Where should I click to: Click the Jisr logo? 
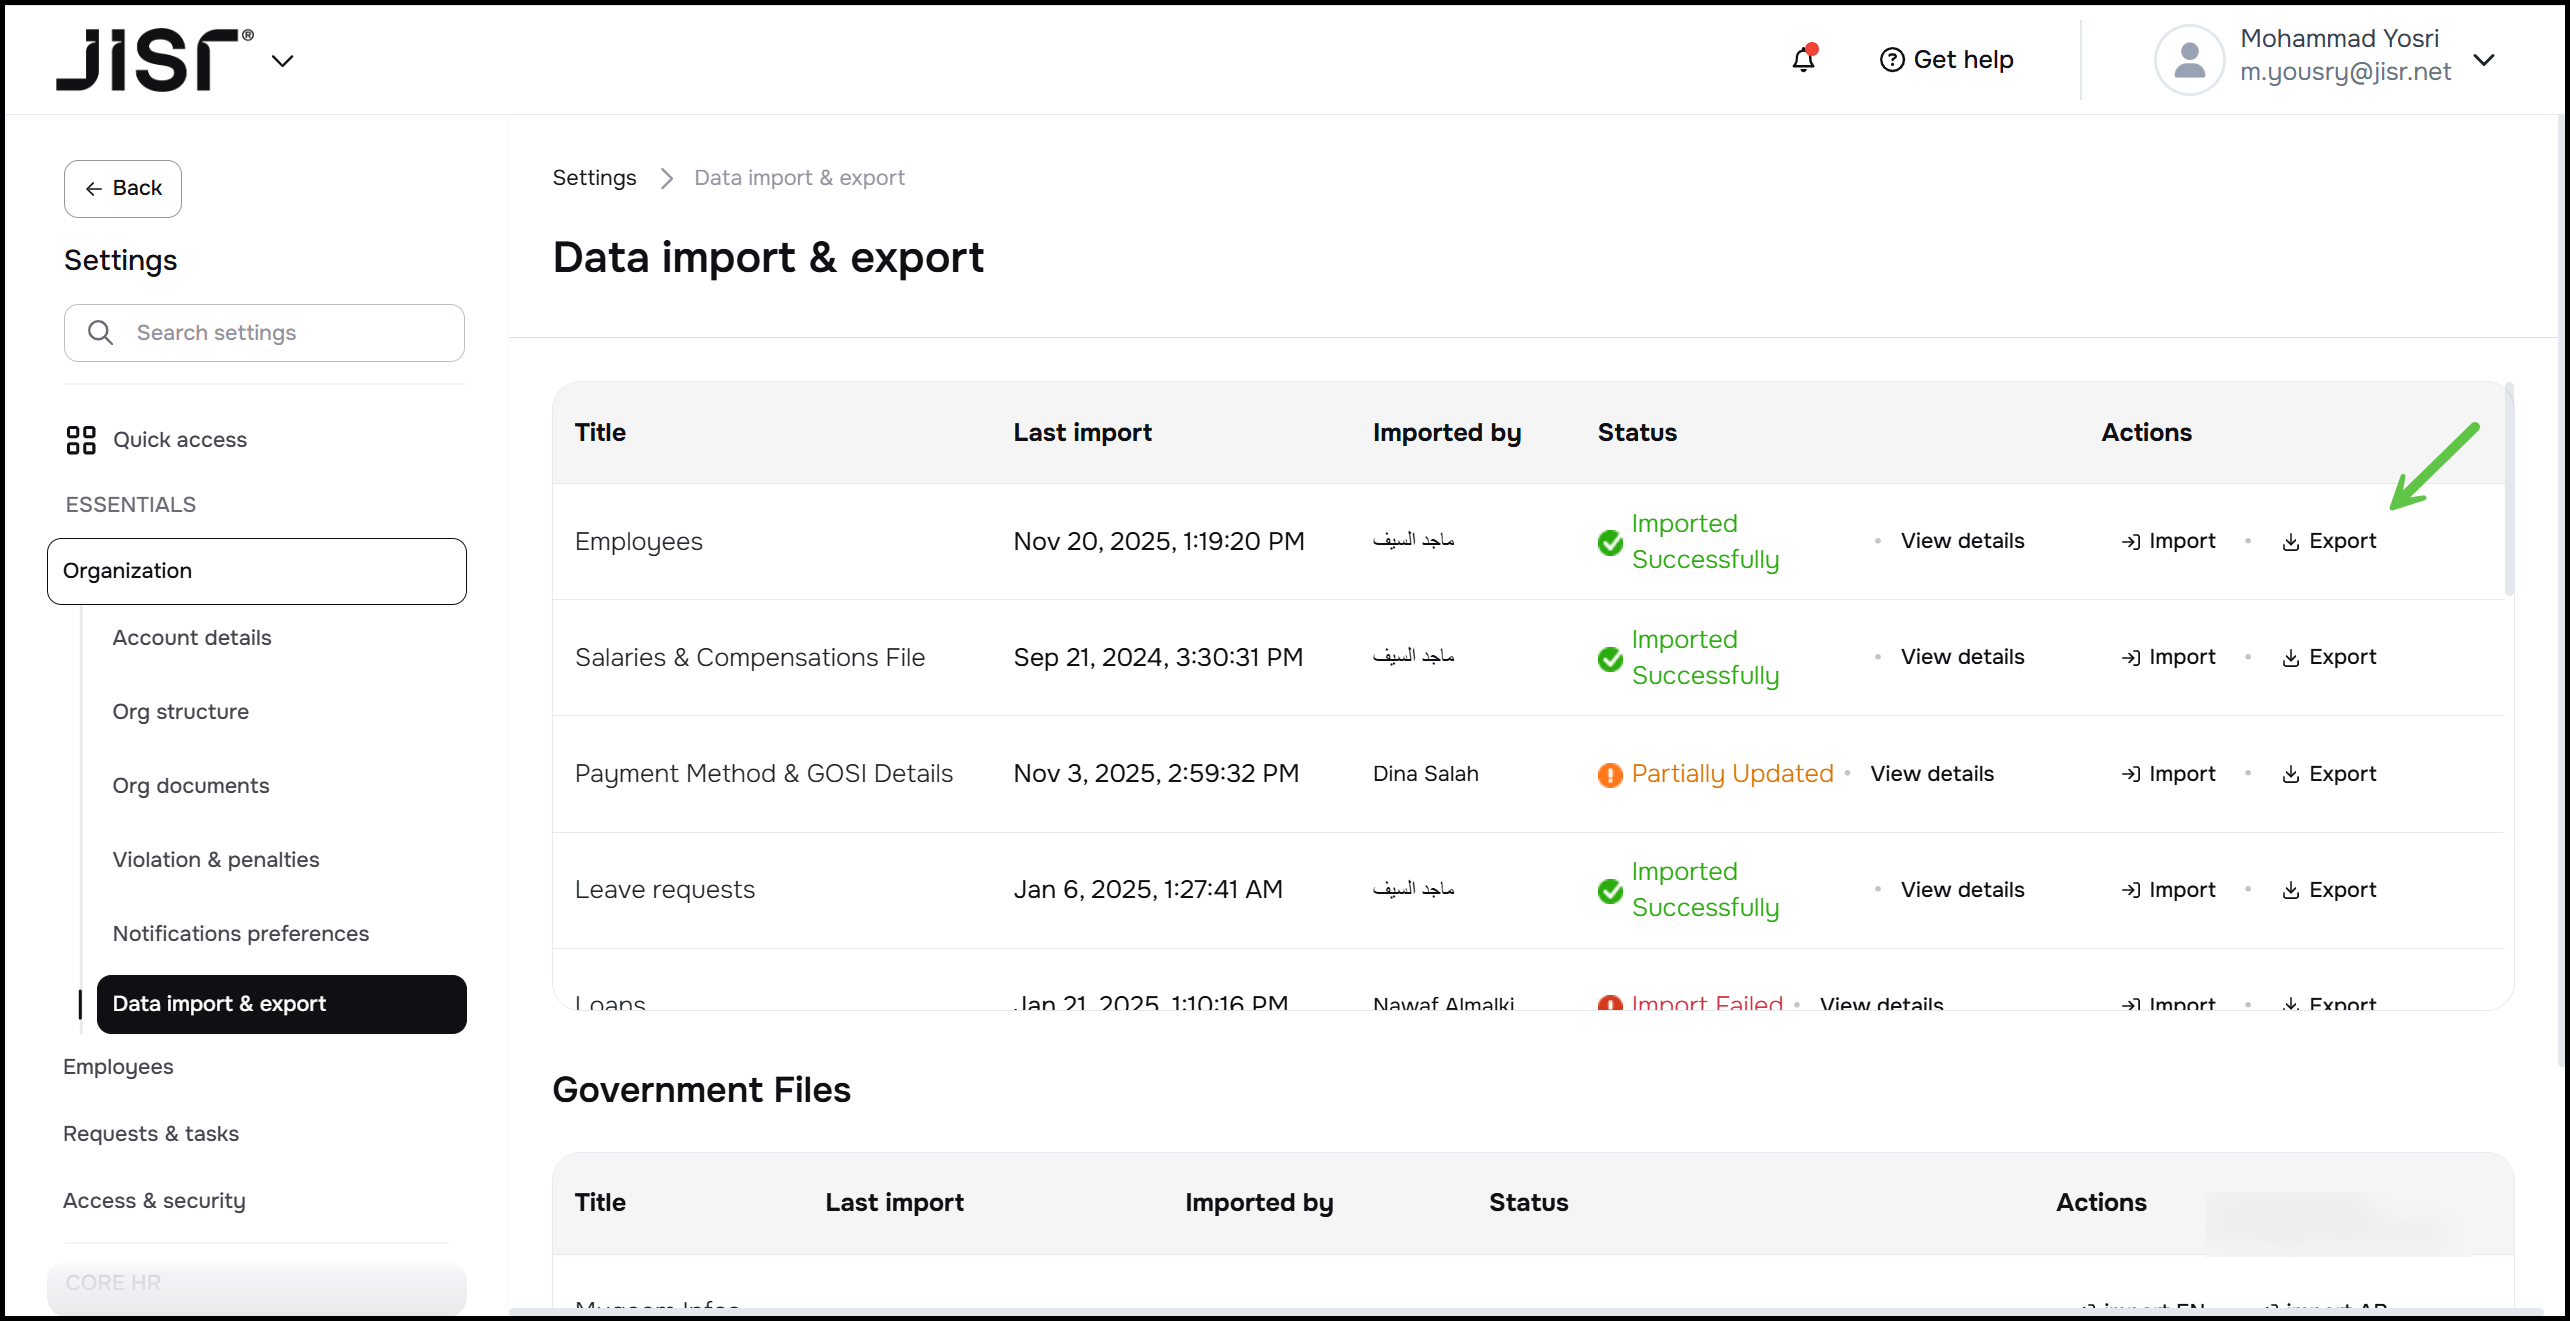point(153,60)
